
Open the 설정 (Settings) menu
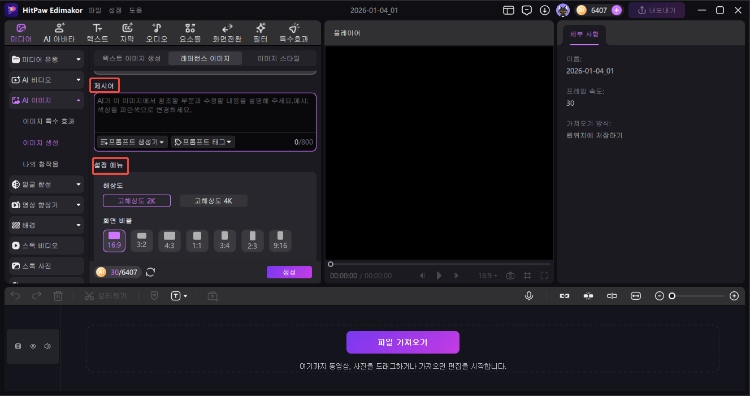click(115, 10)
